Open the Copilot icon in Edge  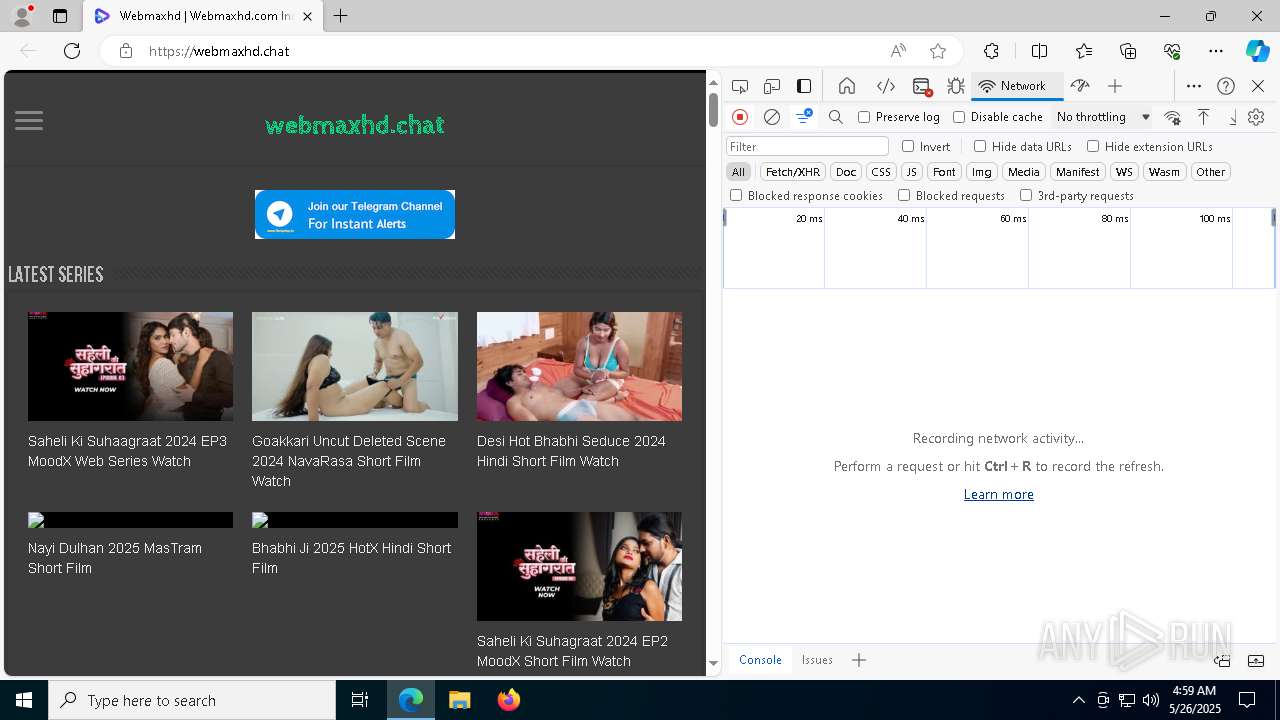coord(1257,51)
